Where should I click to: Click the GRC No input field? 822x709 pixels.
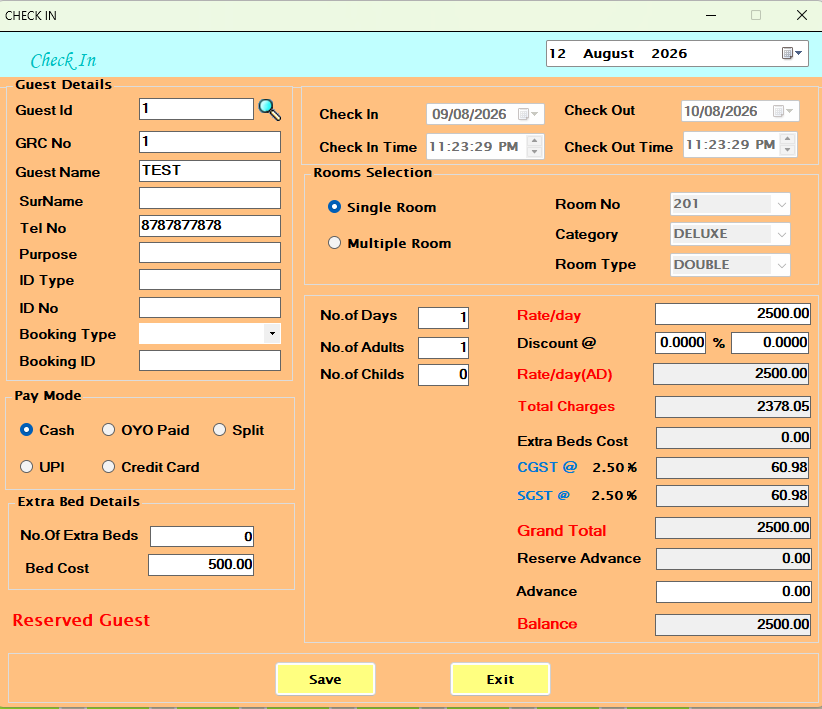(210, 142)
